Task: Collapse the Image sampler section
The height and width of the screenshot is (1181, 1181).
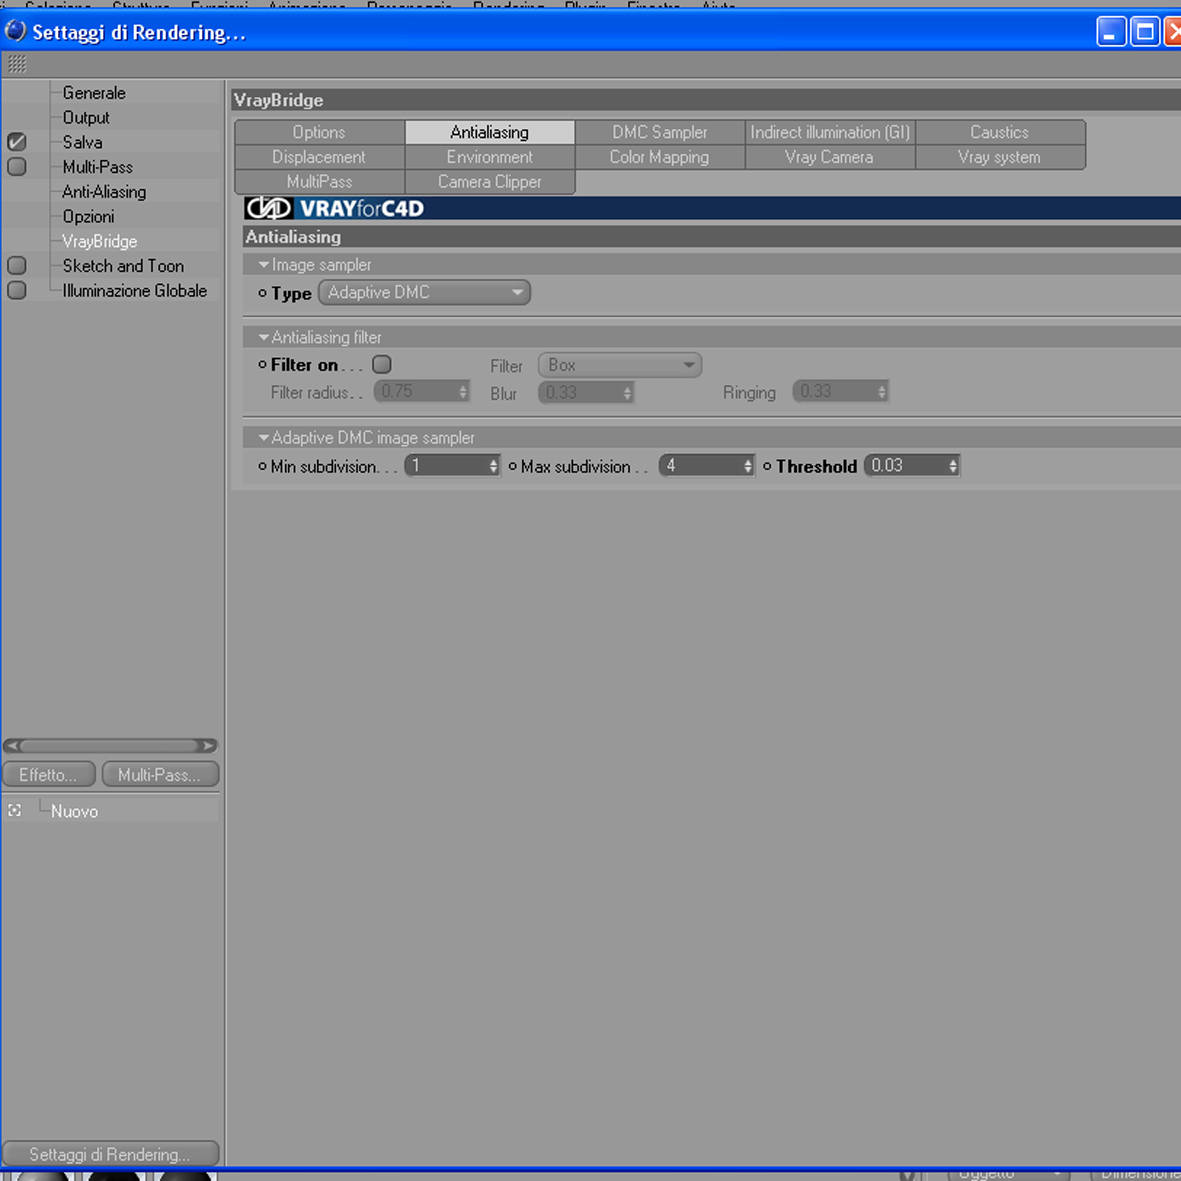Action: point(264,265)
